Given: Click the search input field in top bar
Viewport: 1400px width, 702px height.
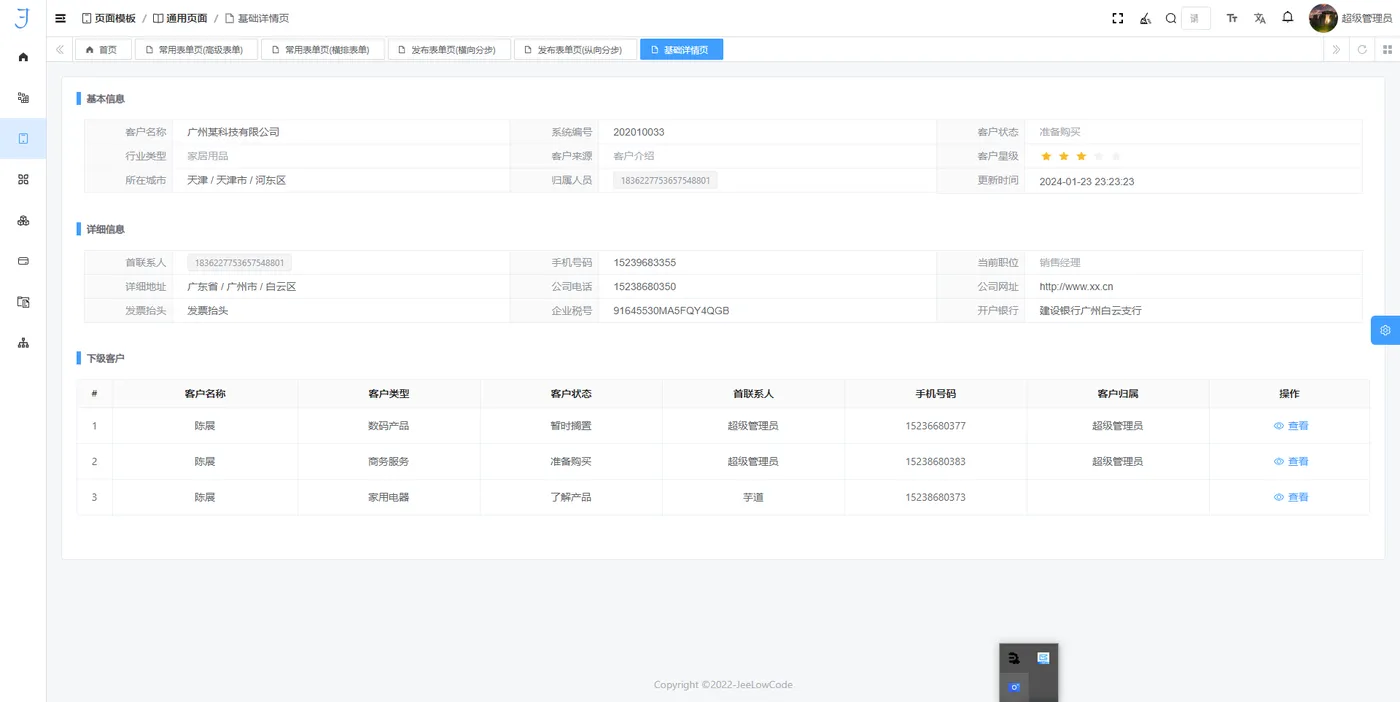Looking at the screenshot, I should [x=1196, y=17].
